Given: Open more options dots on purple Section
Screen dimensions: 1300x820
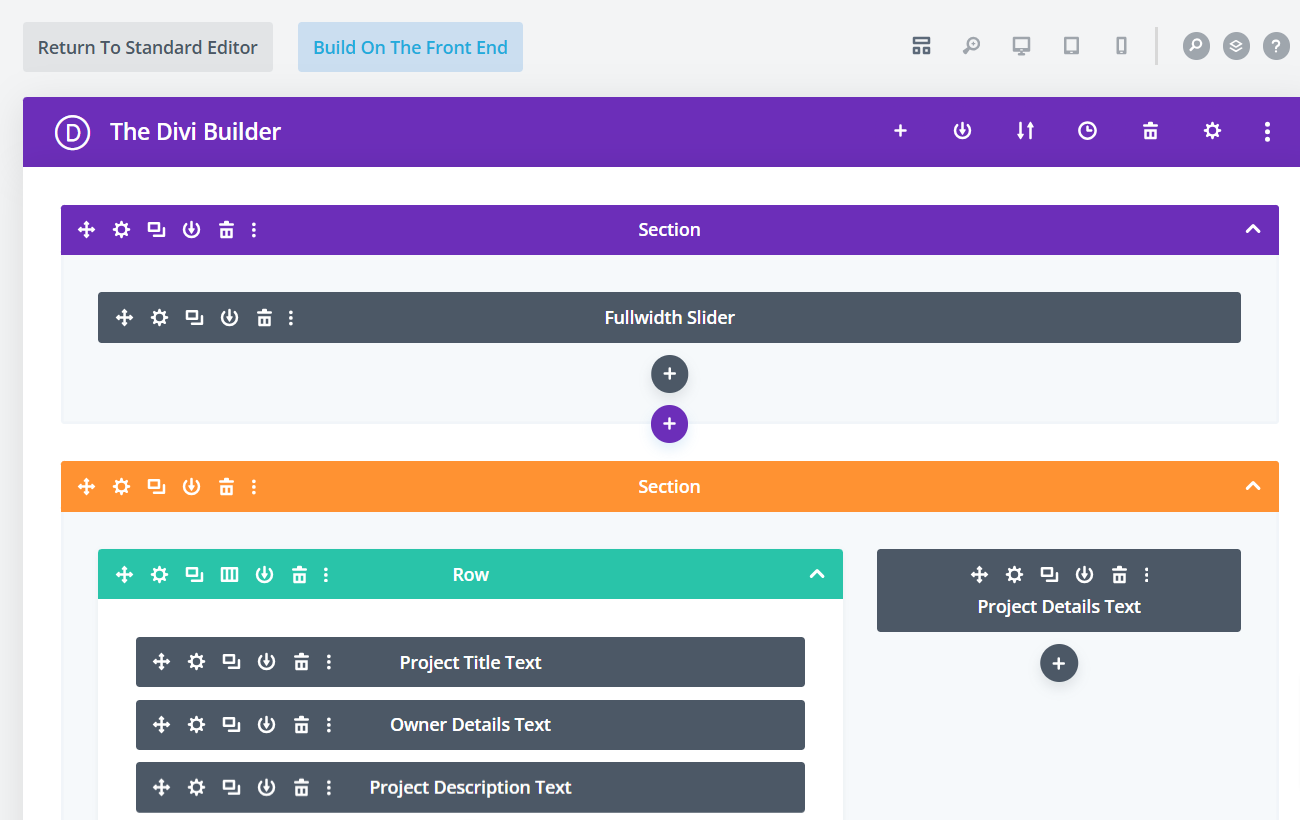Looking at the screenshot, I should (x=254, y=230).
